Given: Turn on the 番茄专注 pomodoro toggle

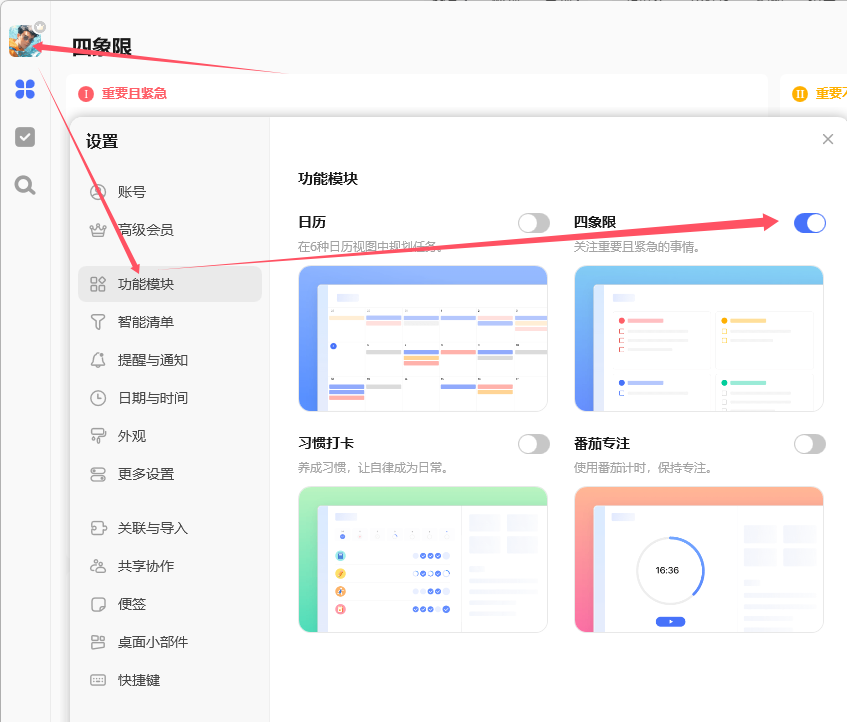Looking at the screenshot, I should click(x=810, y=444).
